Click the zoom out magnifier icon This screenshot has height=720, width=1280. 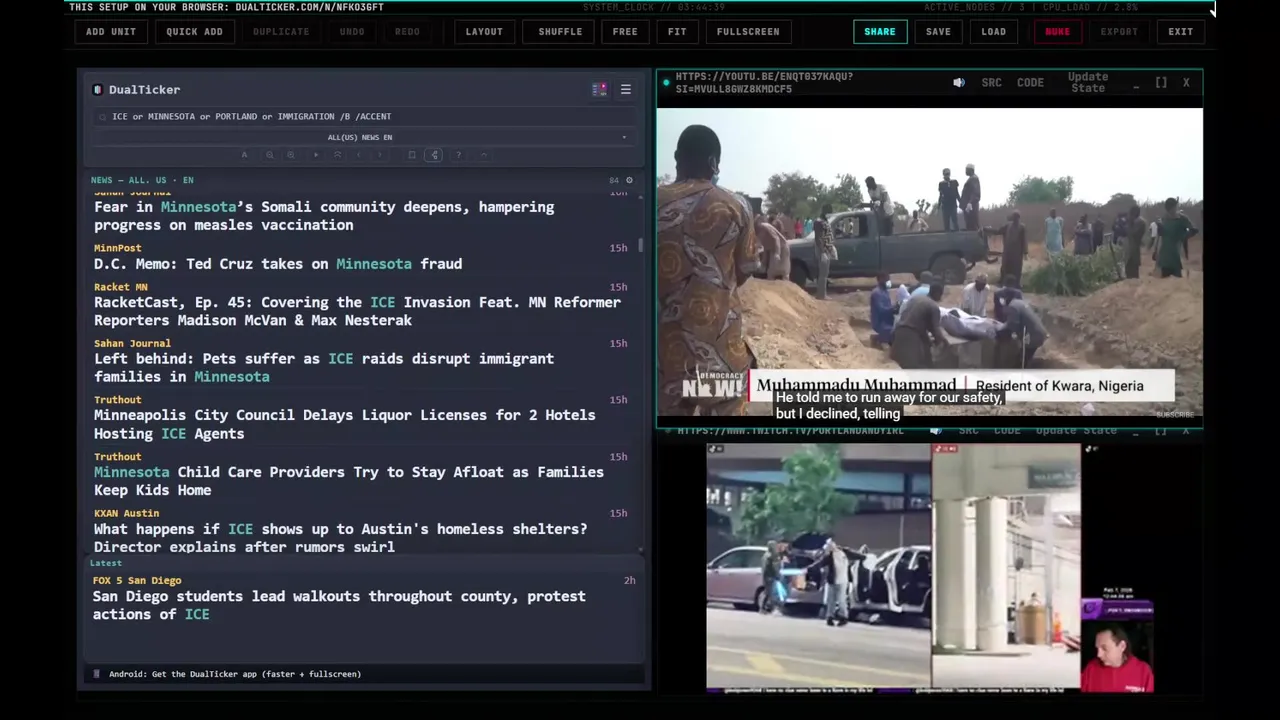click(270, 155)
